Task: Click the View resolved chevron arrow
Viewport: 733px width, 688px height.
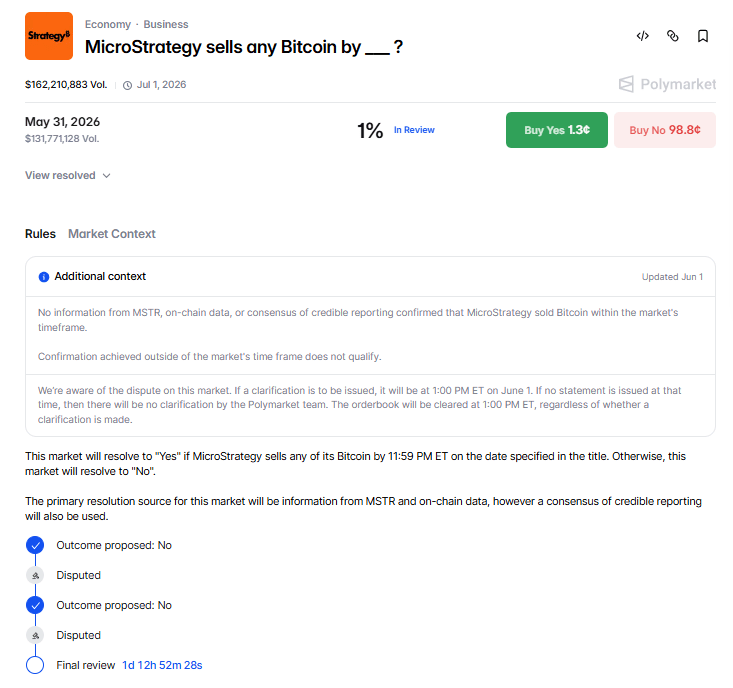Action: tap(107, 176)
